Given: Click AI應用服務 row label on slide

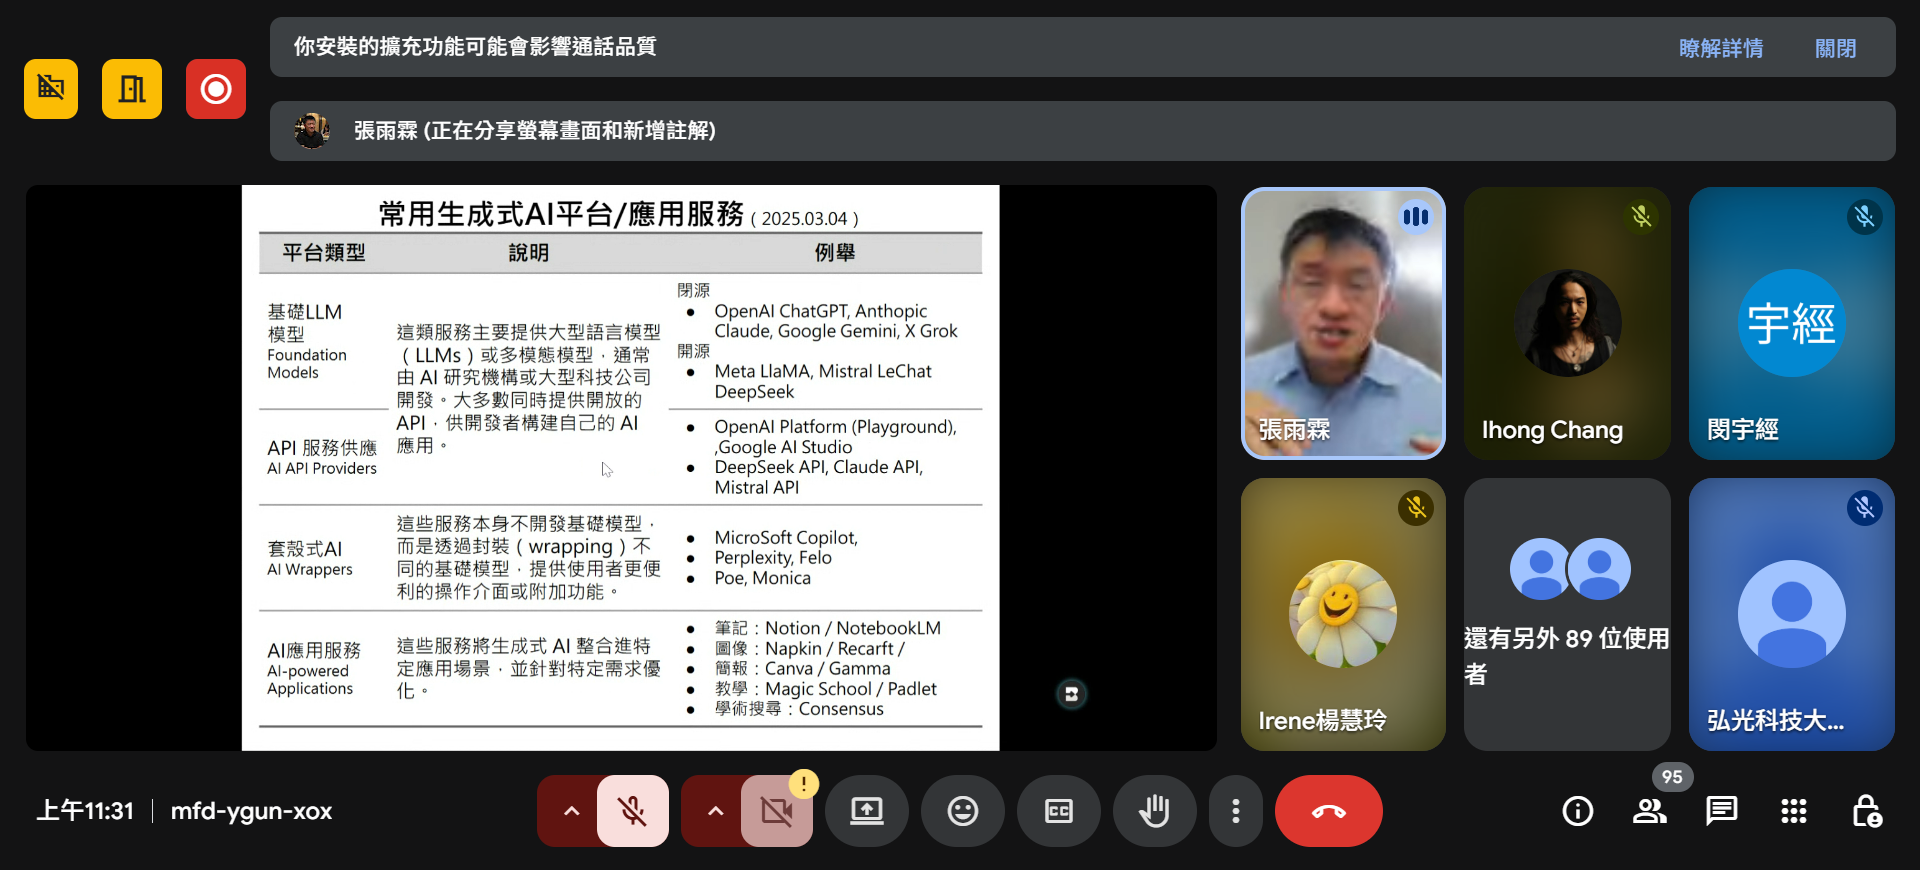Looking at the screenshot, I should pyautogui.click(x=314, y=650).
